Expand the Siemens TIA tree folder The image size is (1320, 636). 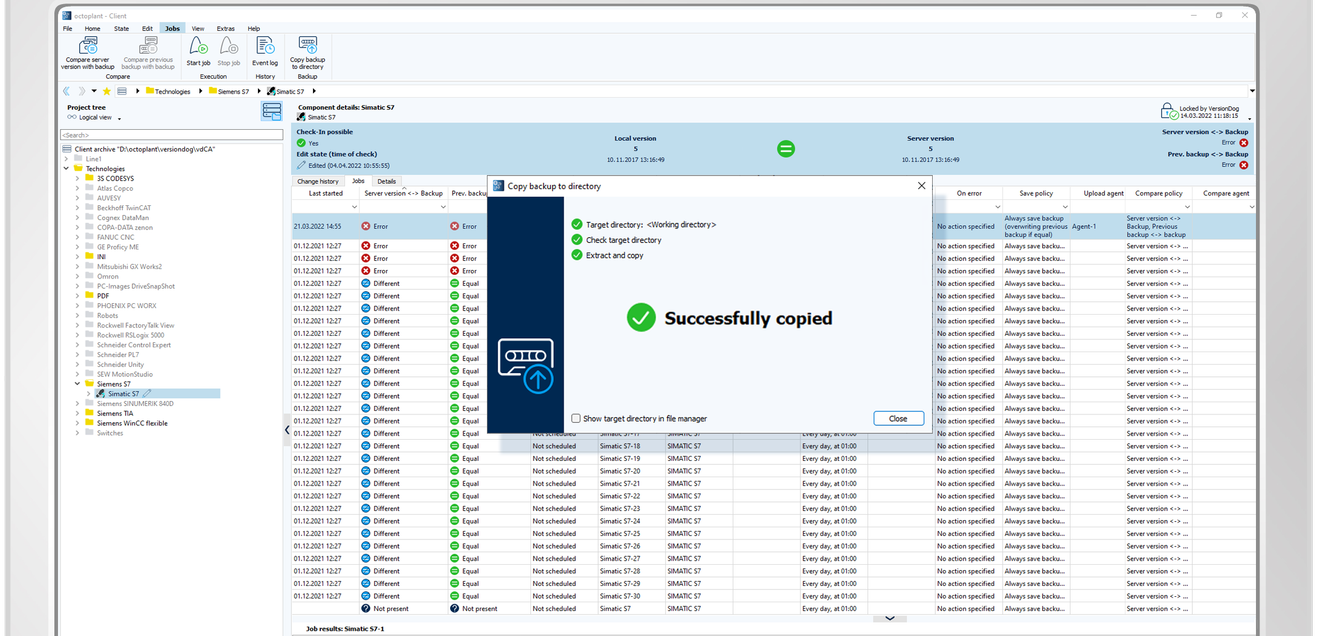pos(78,413)
